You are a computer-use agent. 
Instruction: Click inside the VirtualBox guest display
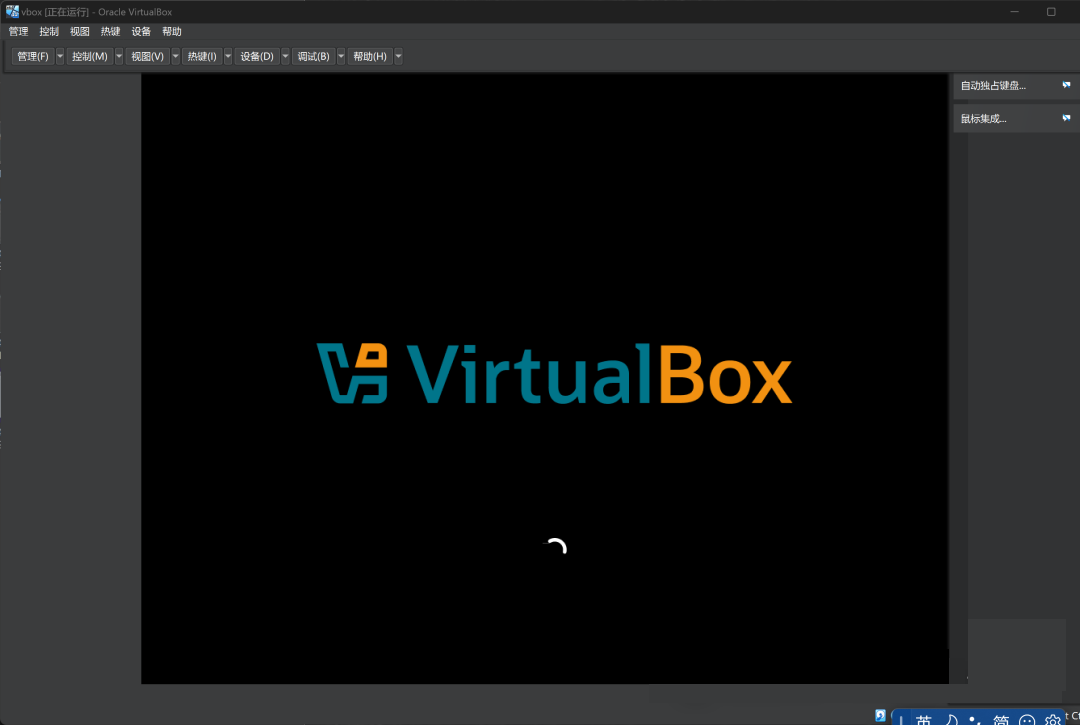[545, 379]
